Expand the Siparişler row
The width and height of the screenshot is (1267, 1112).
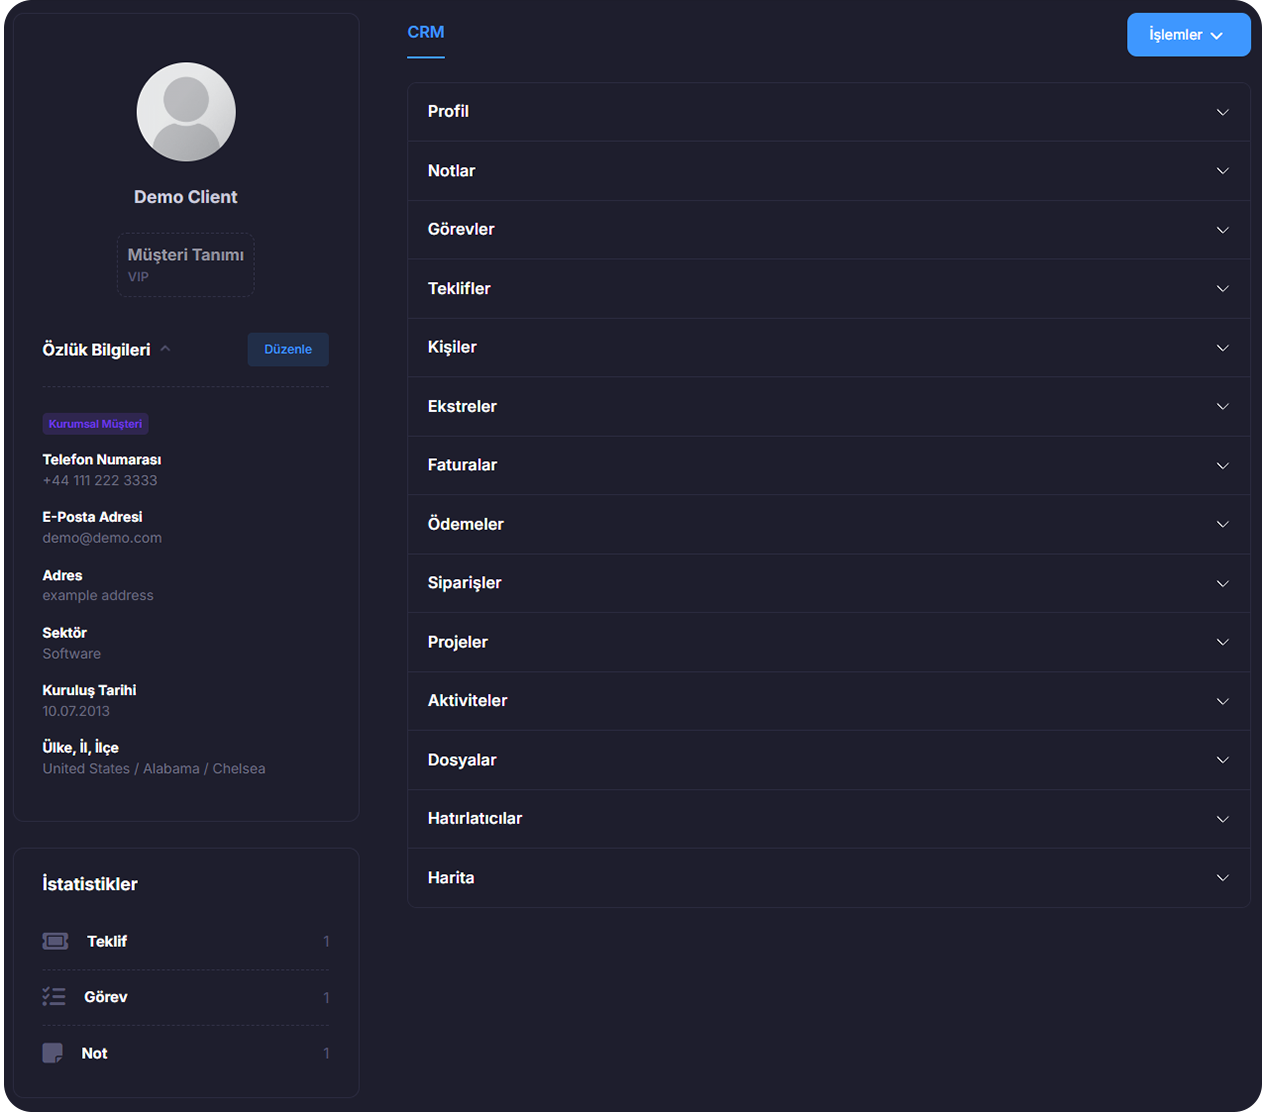click(828, 583)
